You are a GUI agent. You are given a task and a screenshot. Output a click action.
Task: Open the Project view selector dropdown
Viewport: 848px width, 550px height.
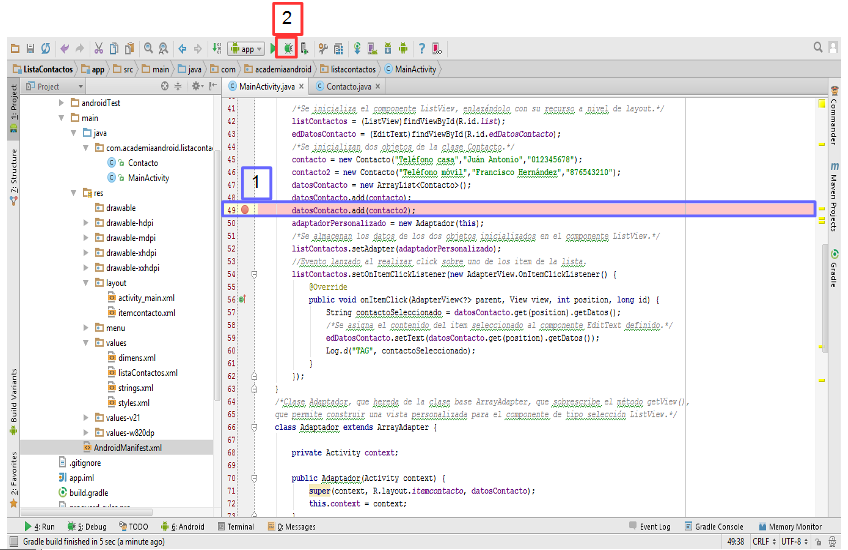click(55, 87)
